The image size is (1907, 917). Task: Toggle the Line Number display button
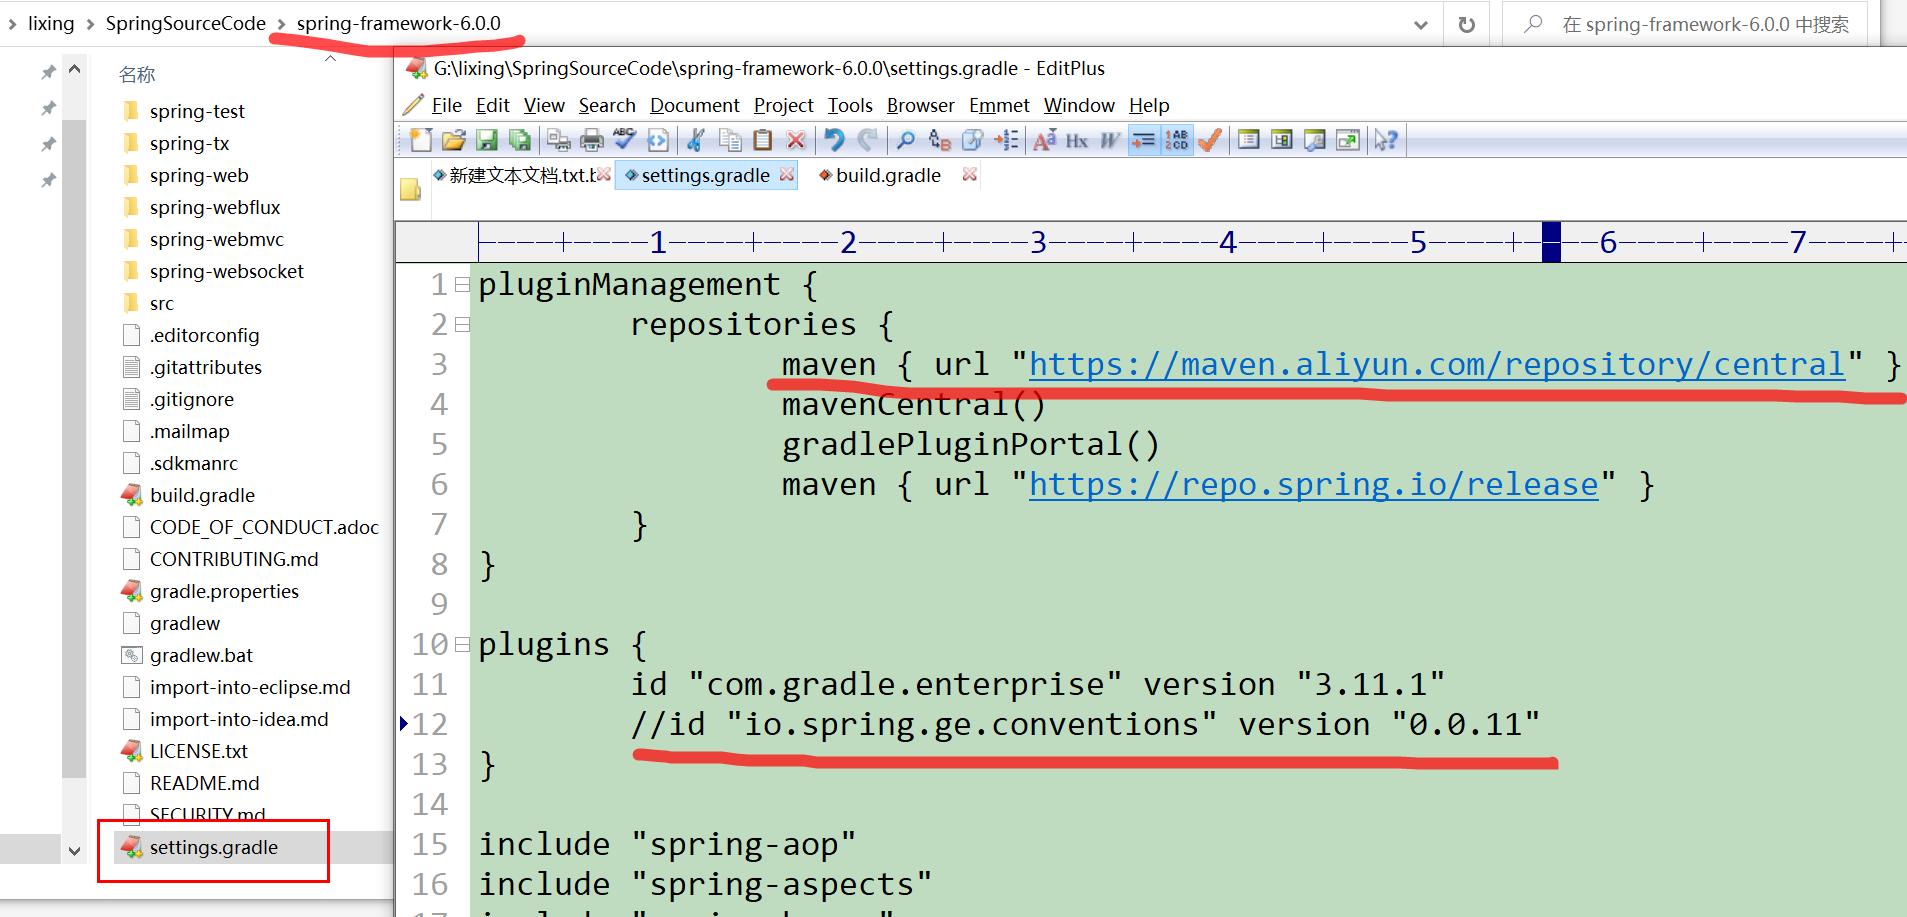tap(1177, 140)
